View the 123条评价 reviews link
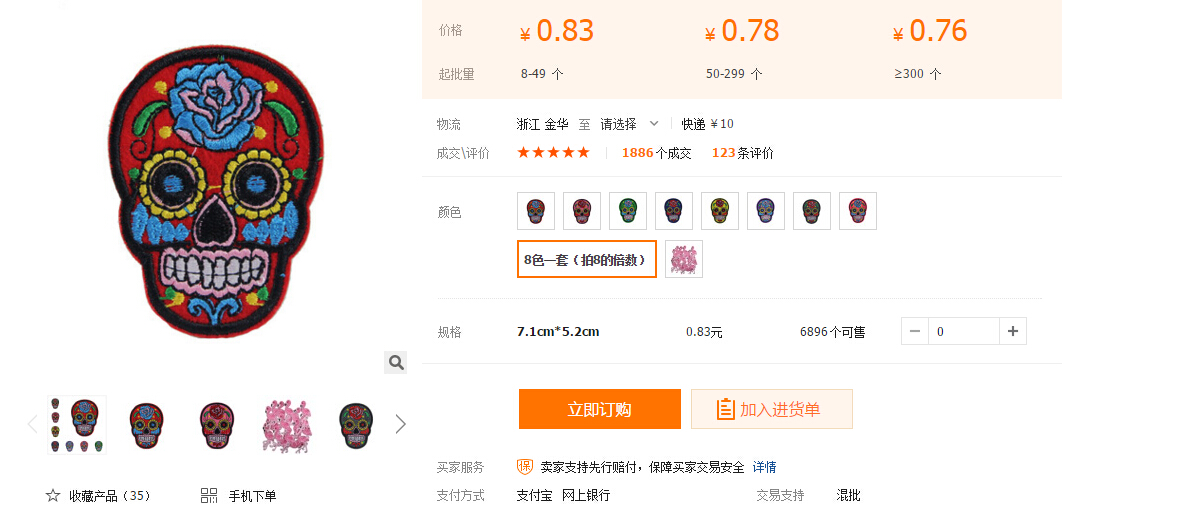 click(x=743, y=153)
